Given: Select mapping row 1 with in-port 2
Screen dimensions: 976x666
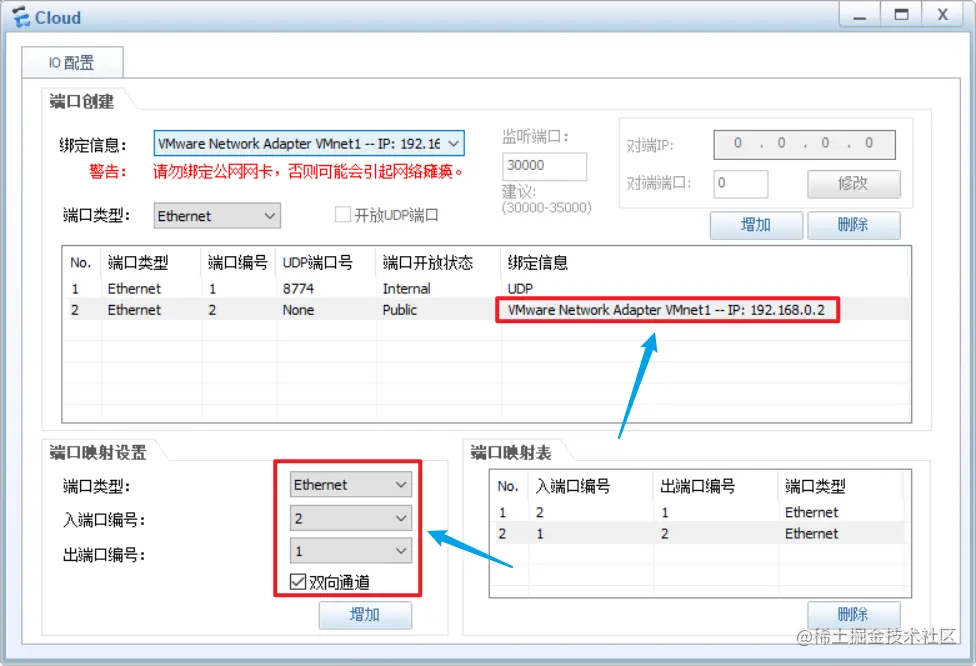Looking at the screenshot, I should click(x=698, y=512).
